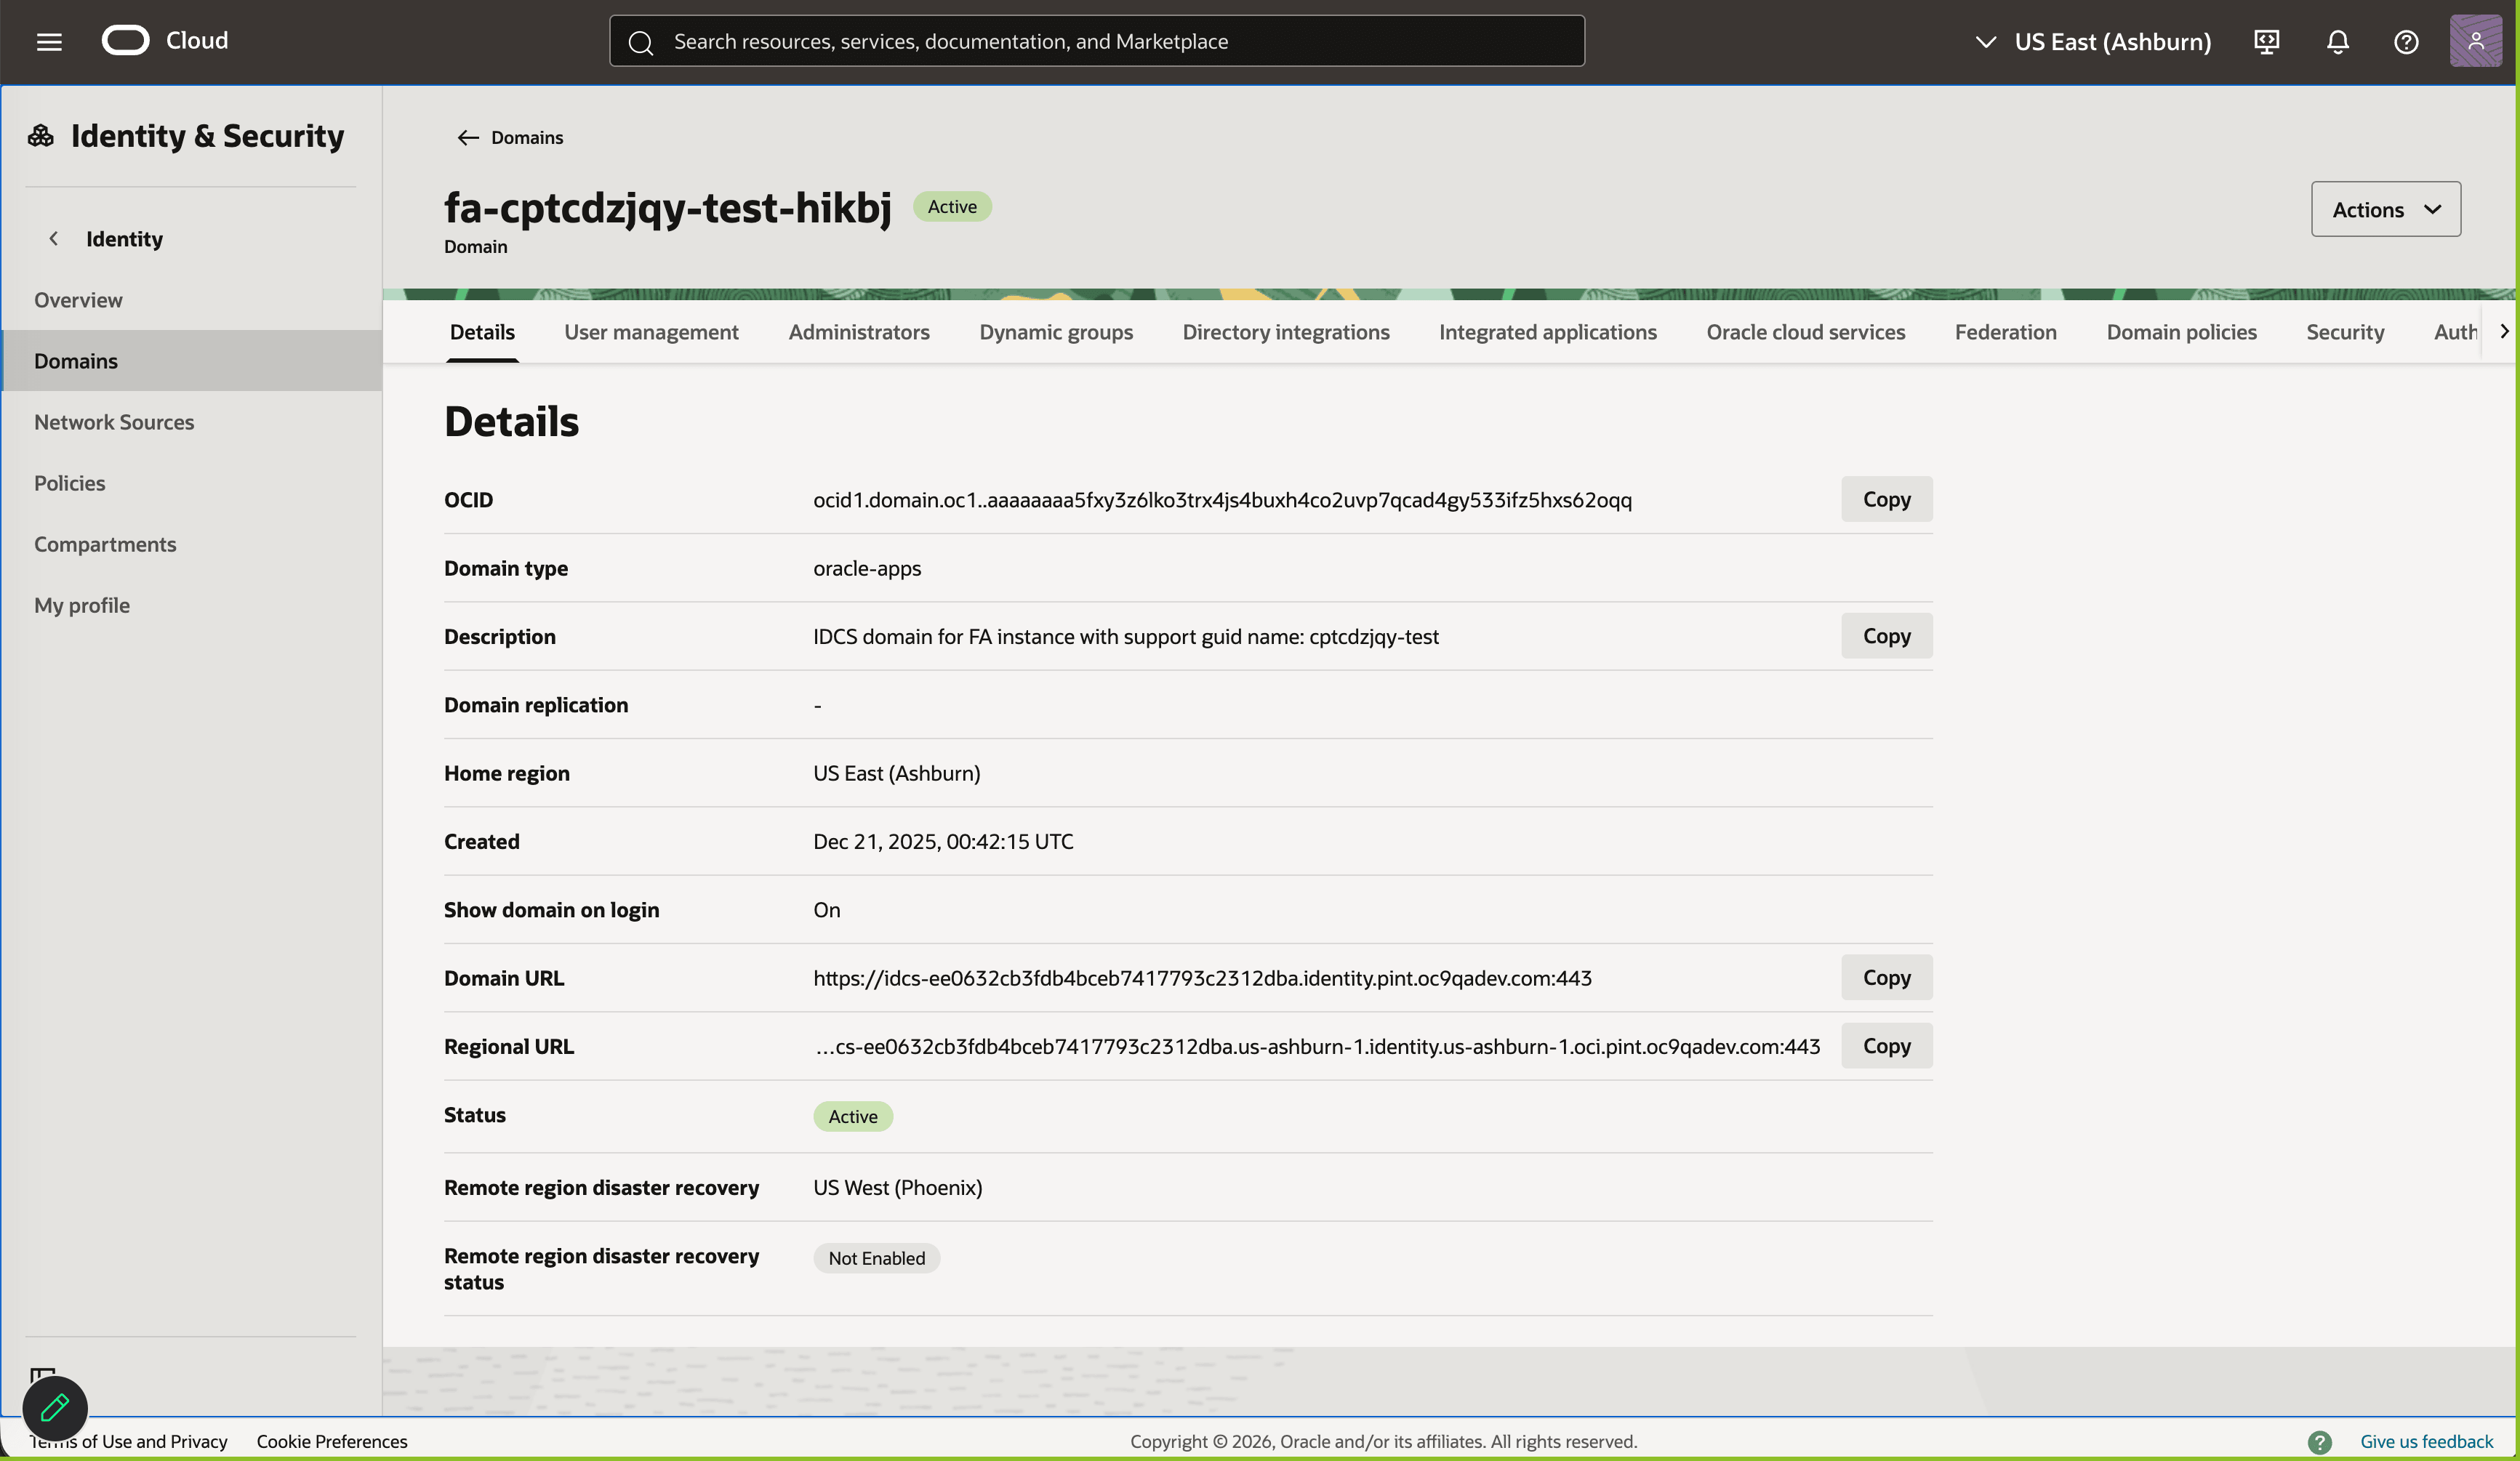Click the search magnifier icon
Viewport: 2520px width, 1461px height.
[640, 42]
